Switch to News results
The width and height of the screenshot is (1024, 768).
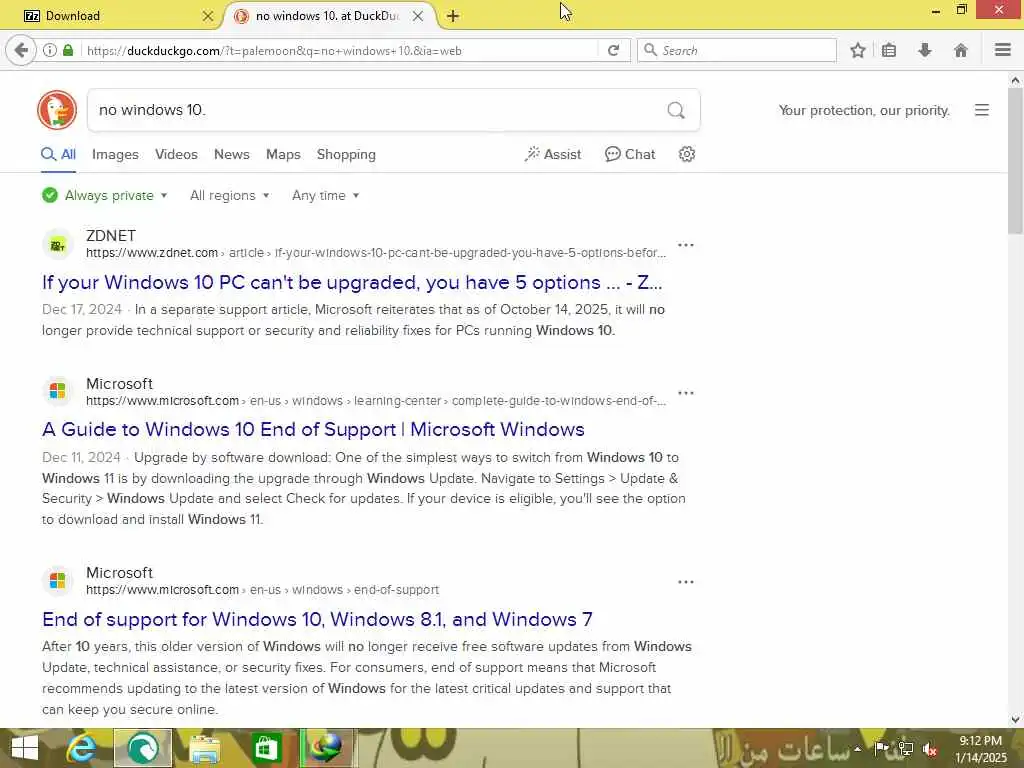pyautogui.click(x=232, y=154)
